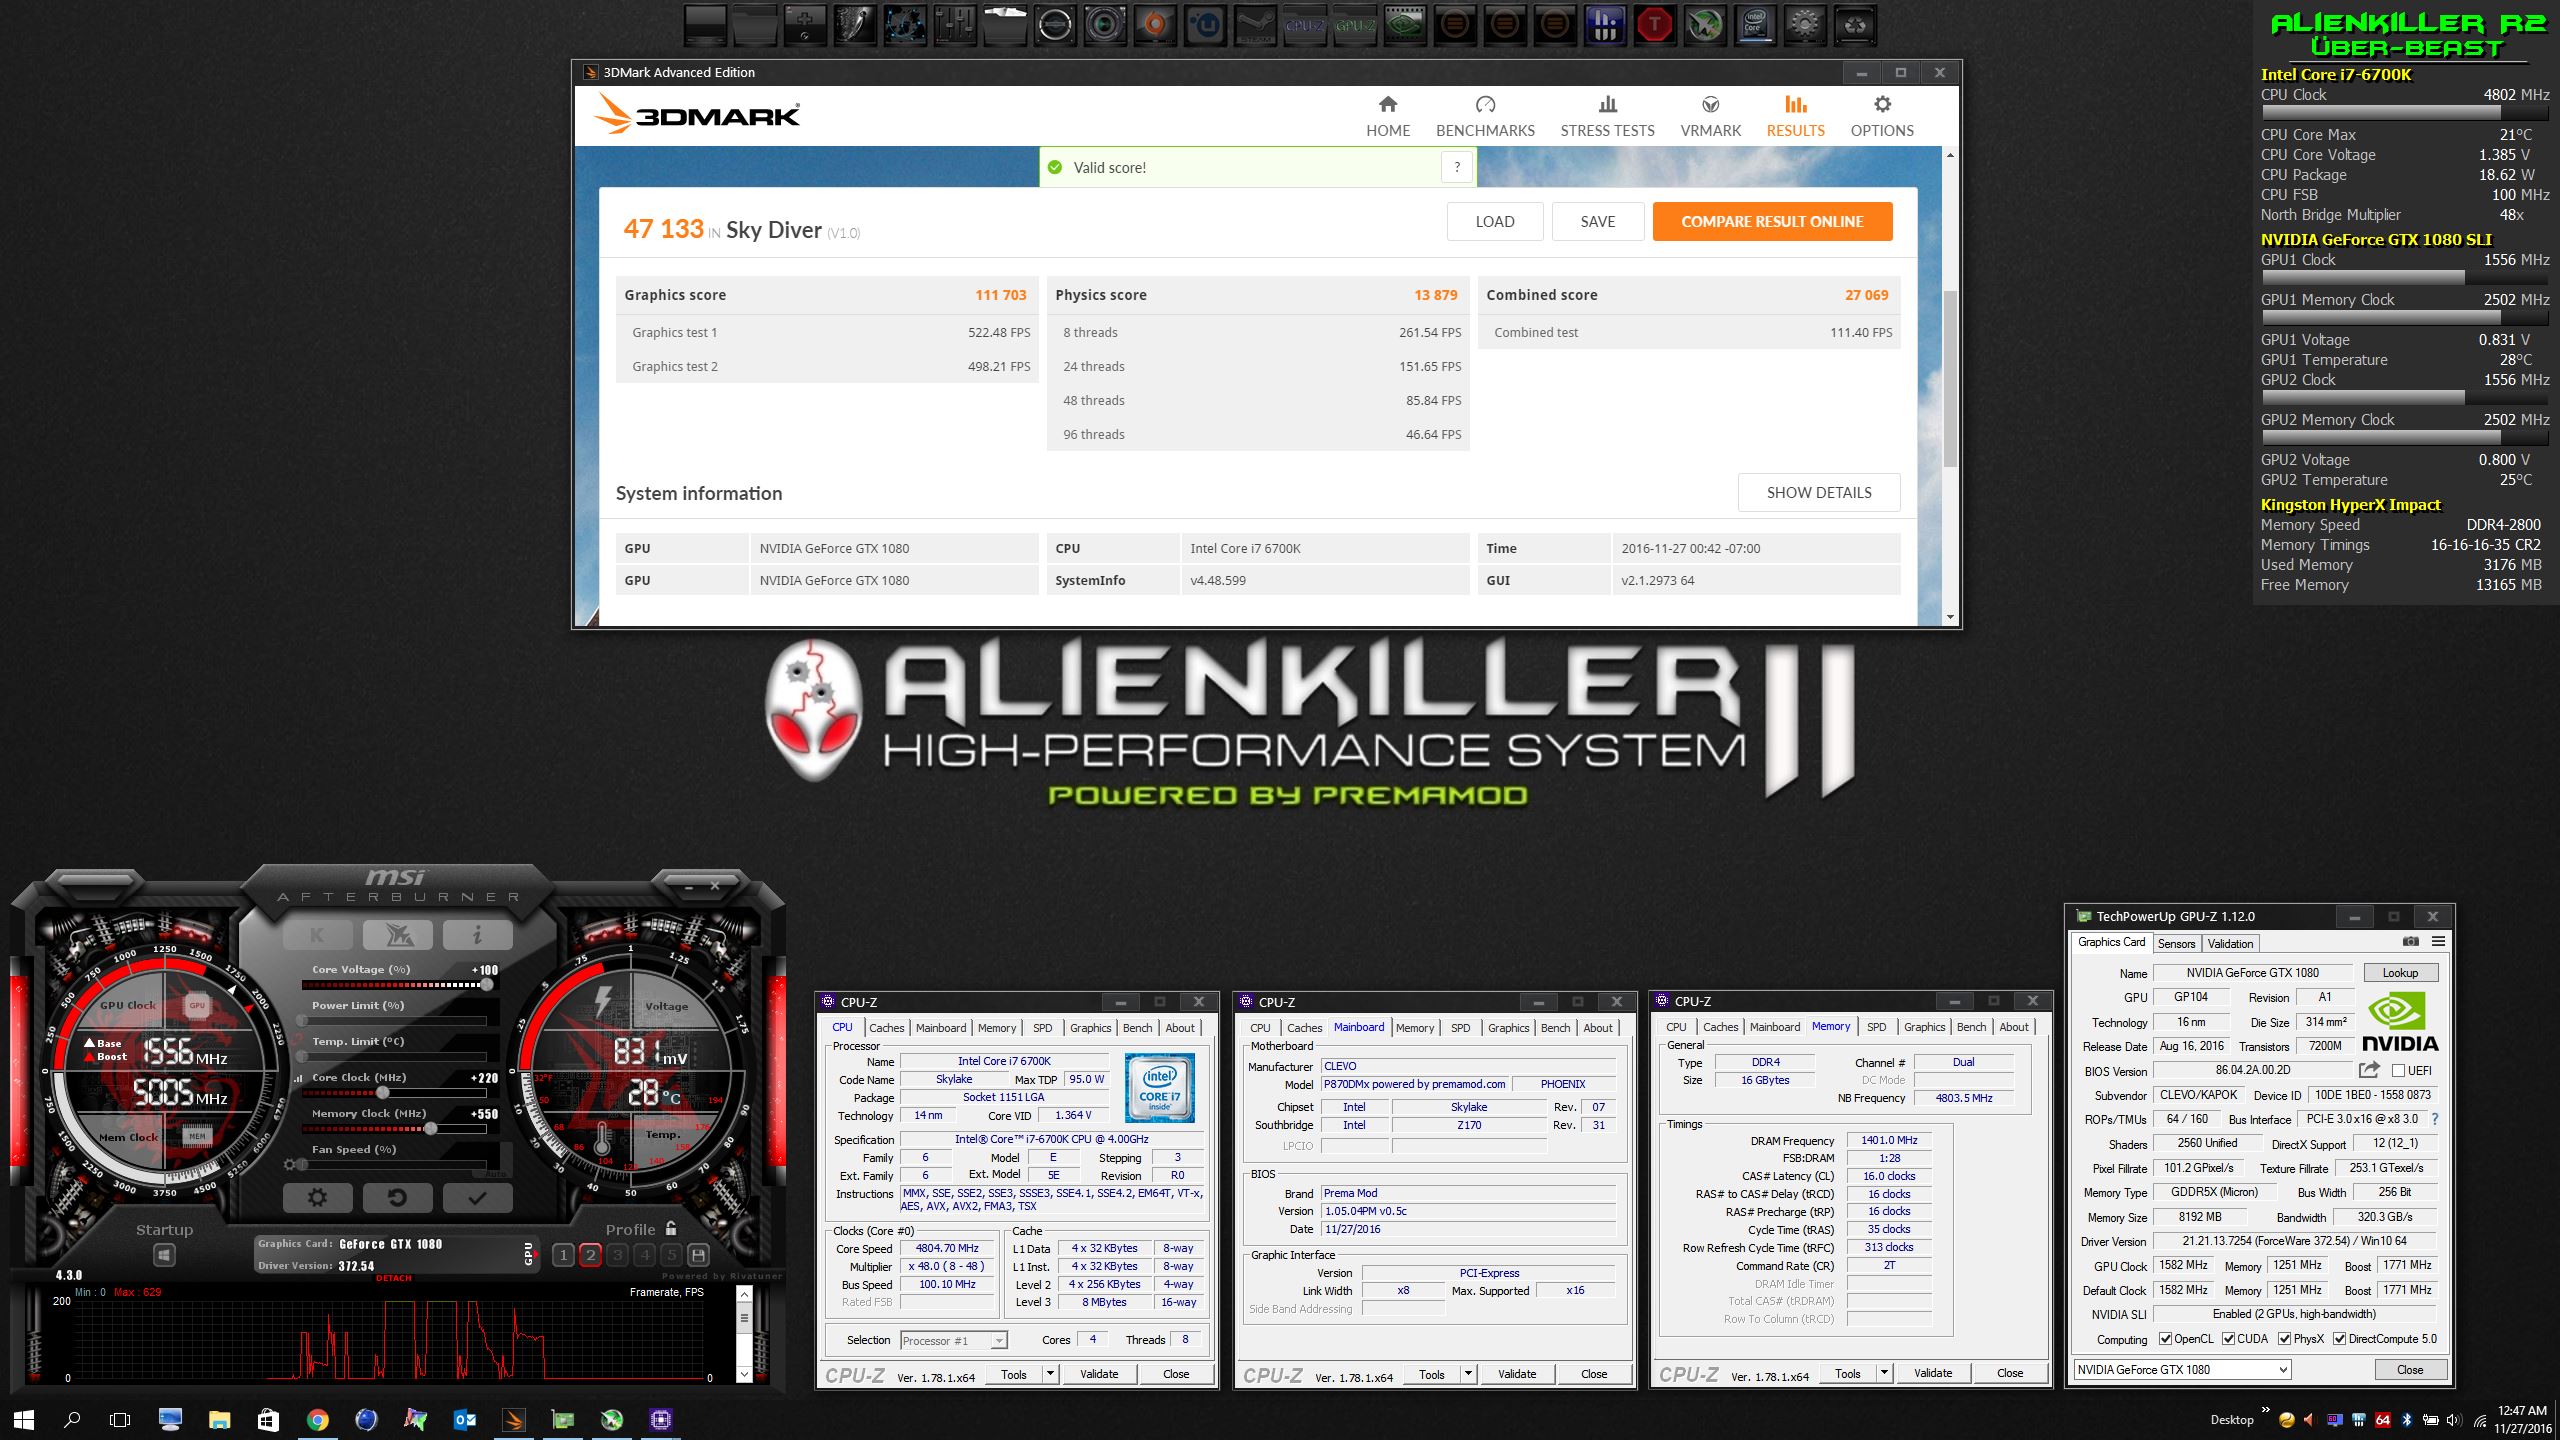The width and height of the screenshot is (2560, 1440).
Task: Toggle the DirectCompute 5.0 checkbox in GPU-Z
Action: point(2340,1339)
